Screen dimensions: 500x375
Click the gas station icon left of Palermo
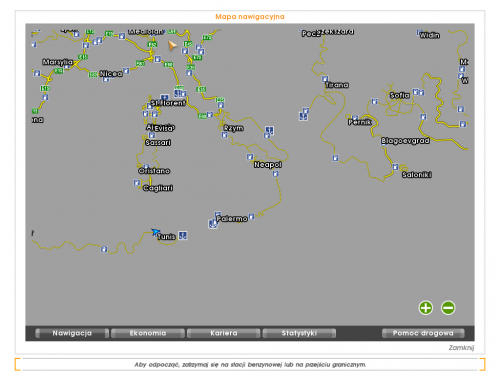point(213,224)
